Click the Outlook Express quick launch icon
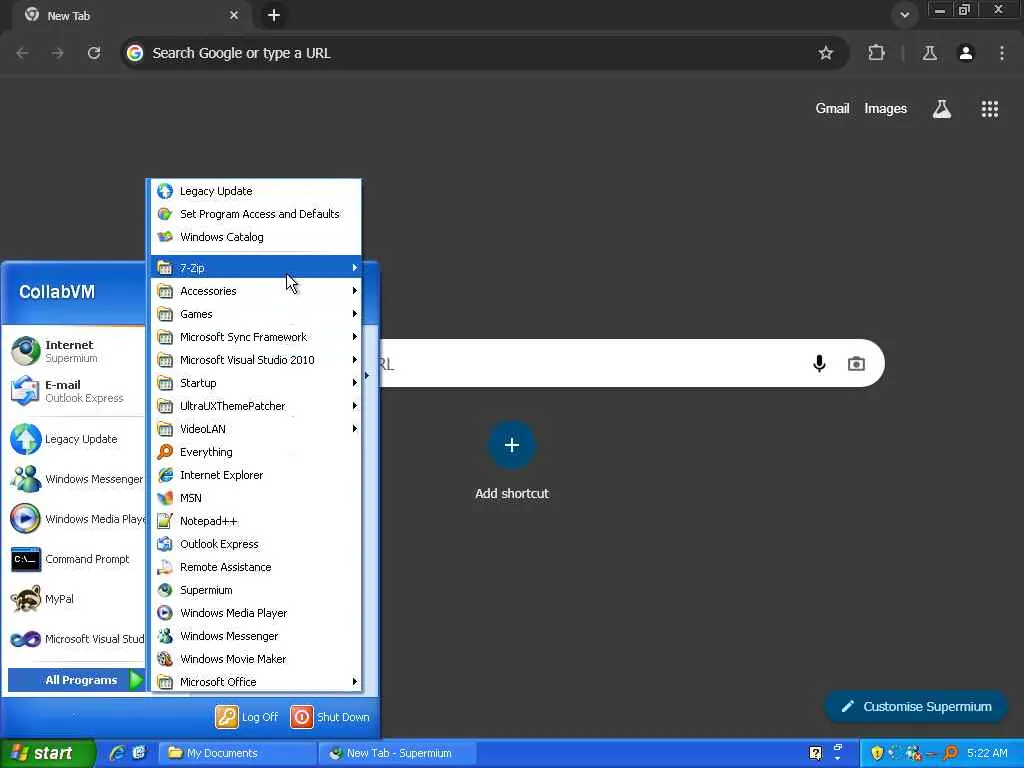1024x768 pixels. [139, 753]
